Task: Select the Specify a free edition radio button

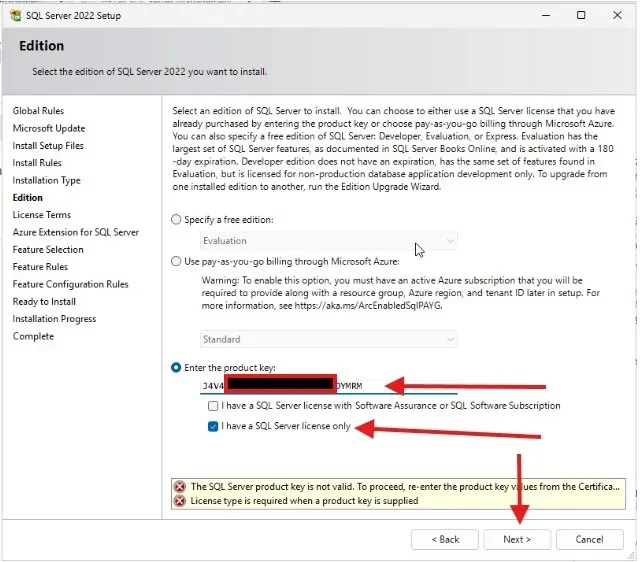Action: (x=176, y=220)
